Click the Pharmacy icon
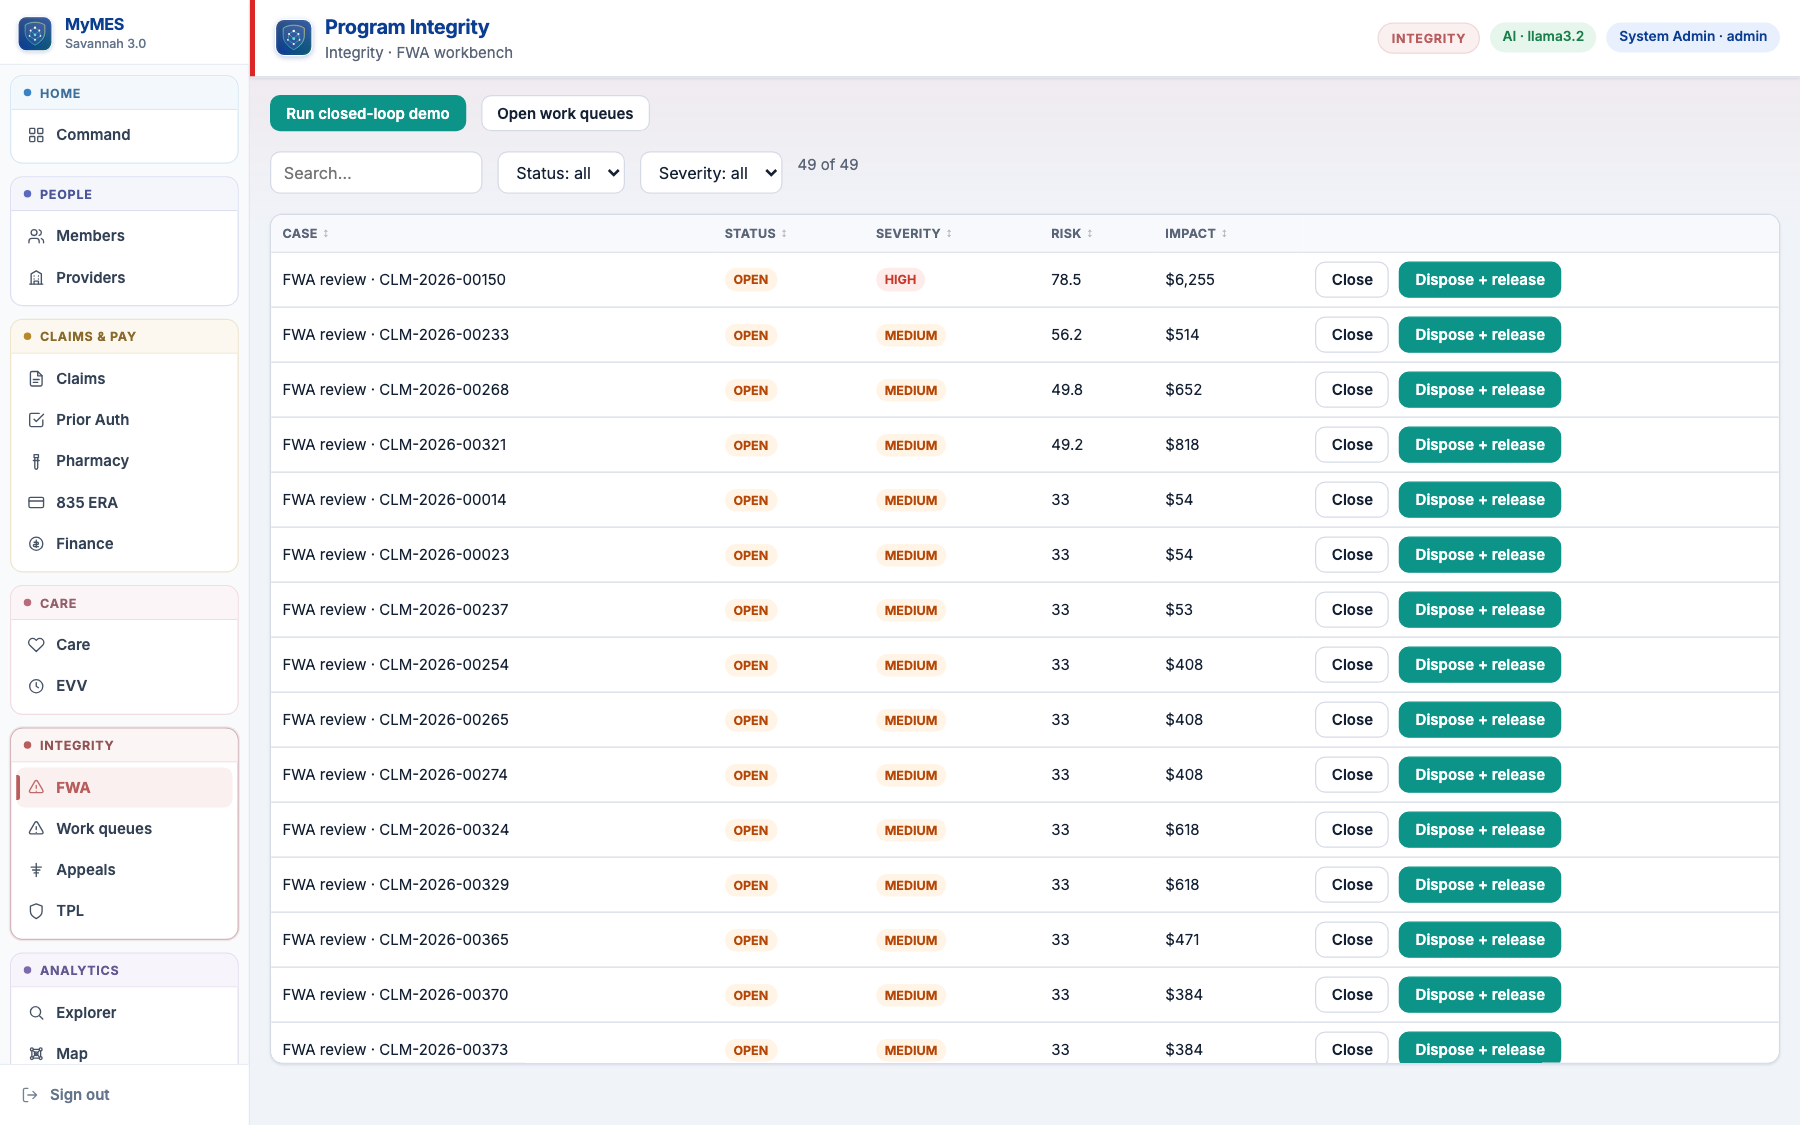 (x=36, y=461)
